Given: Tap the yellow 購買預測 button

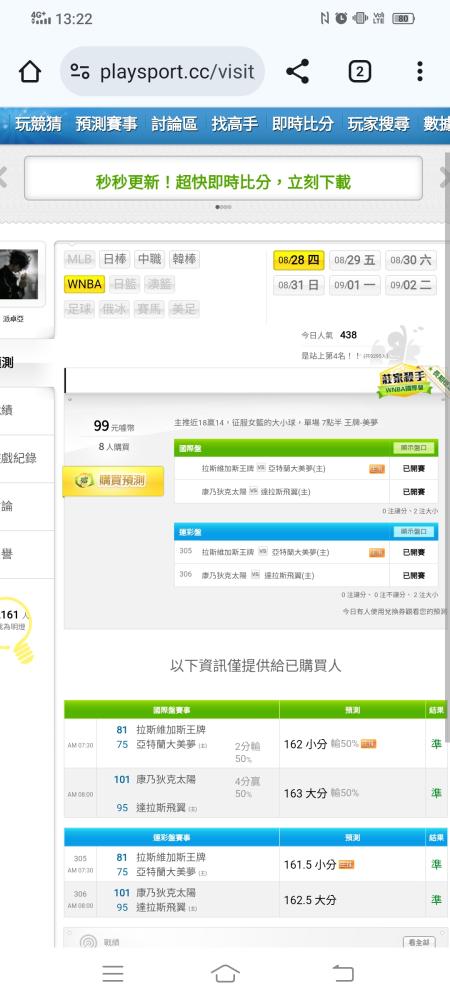Looking at the screenshot, I should pyautogui.click(x=113, y=481).
